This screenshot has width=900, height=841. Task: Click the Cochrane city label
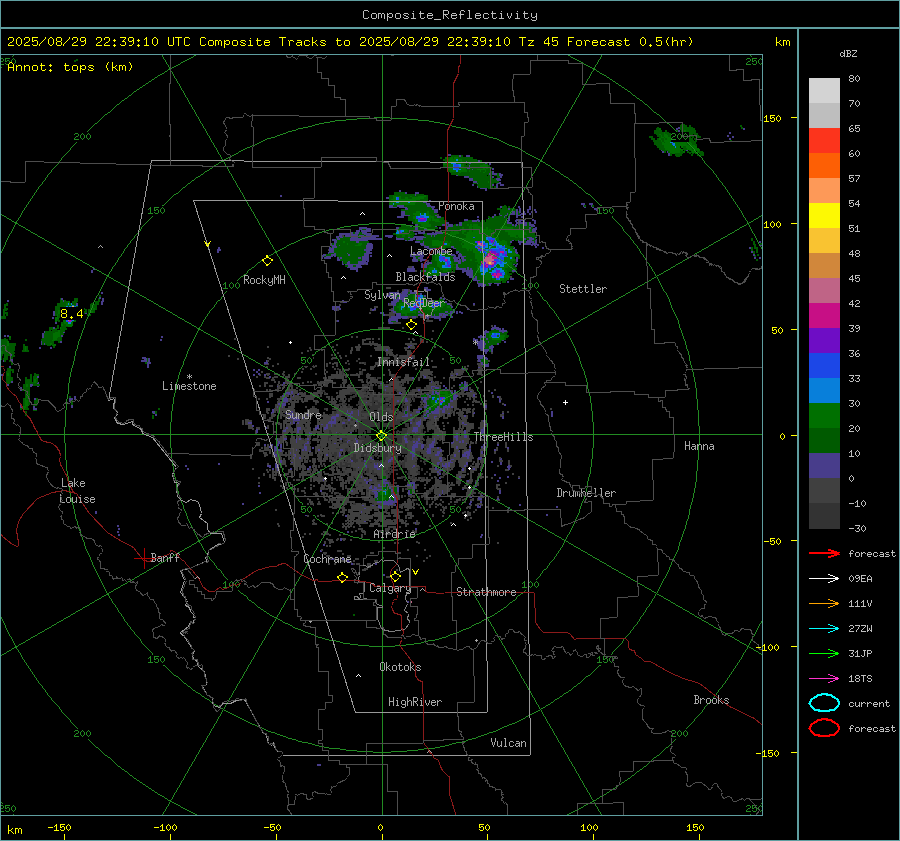(x=327, y=559)
